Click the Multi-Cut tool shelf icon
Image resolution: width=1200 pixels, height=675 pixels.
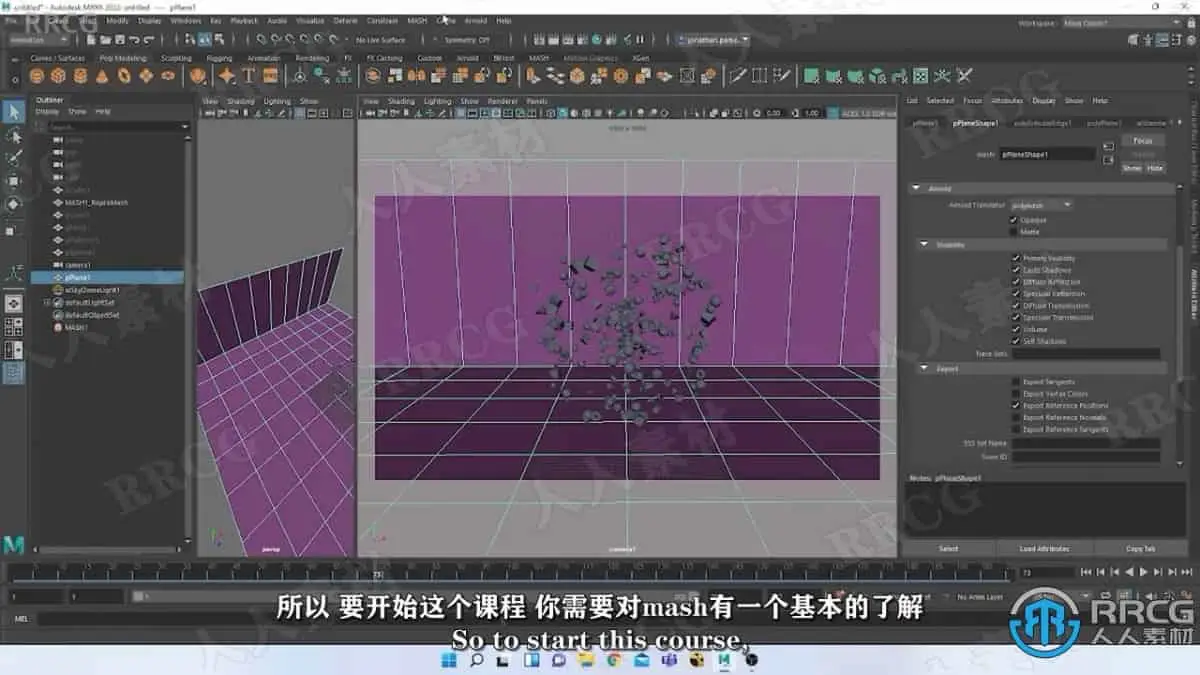(x=738, y=76)
